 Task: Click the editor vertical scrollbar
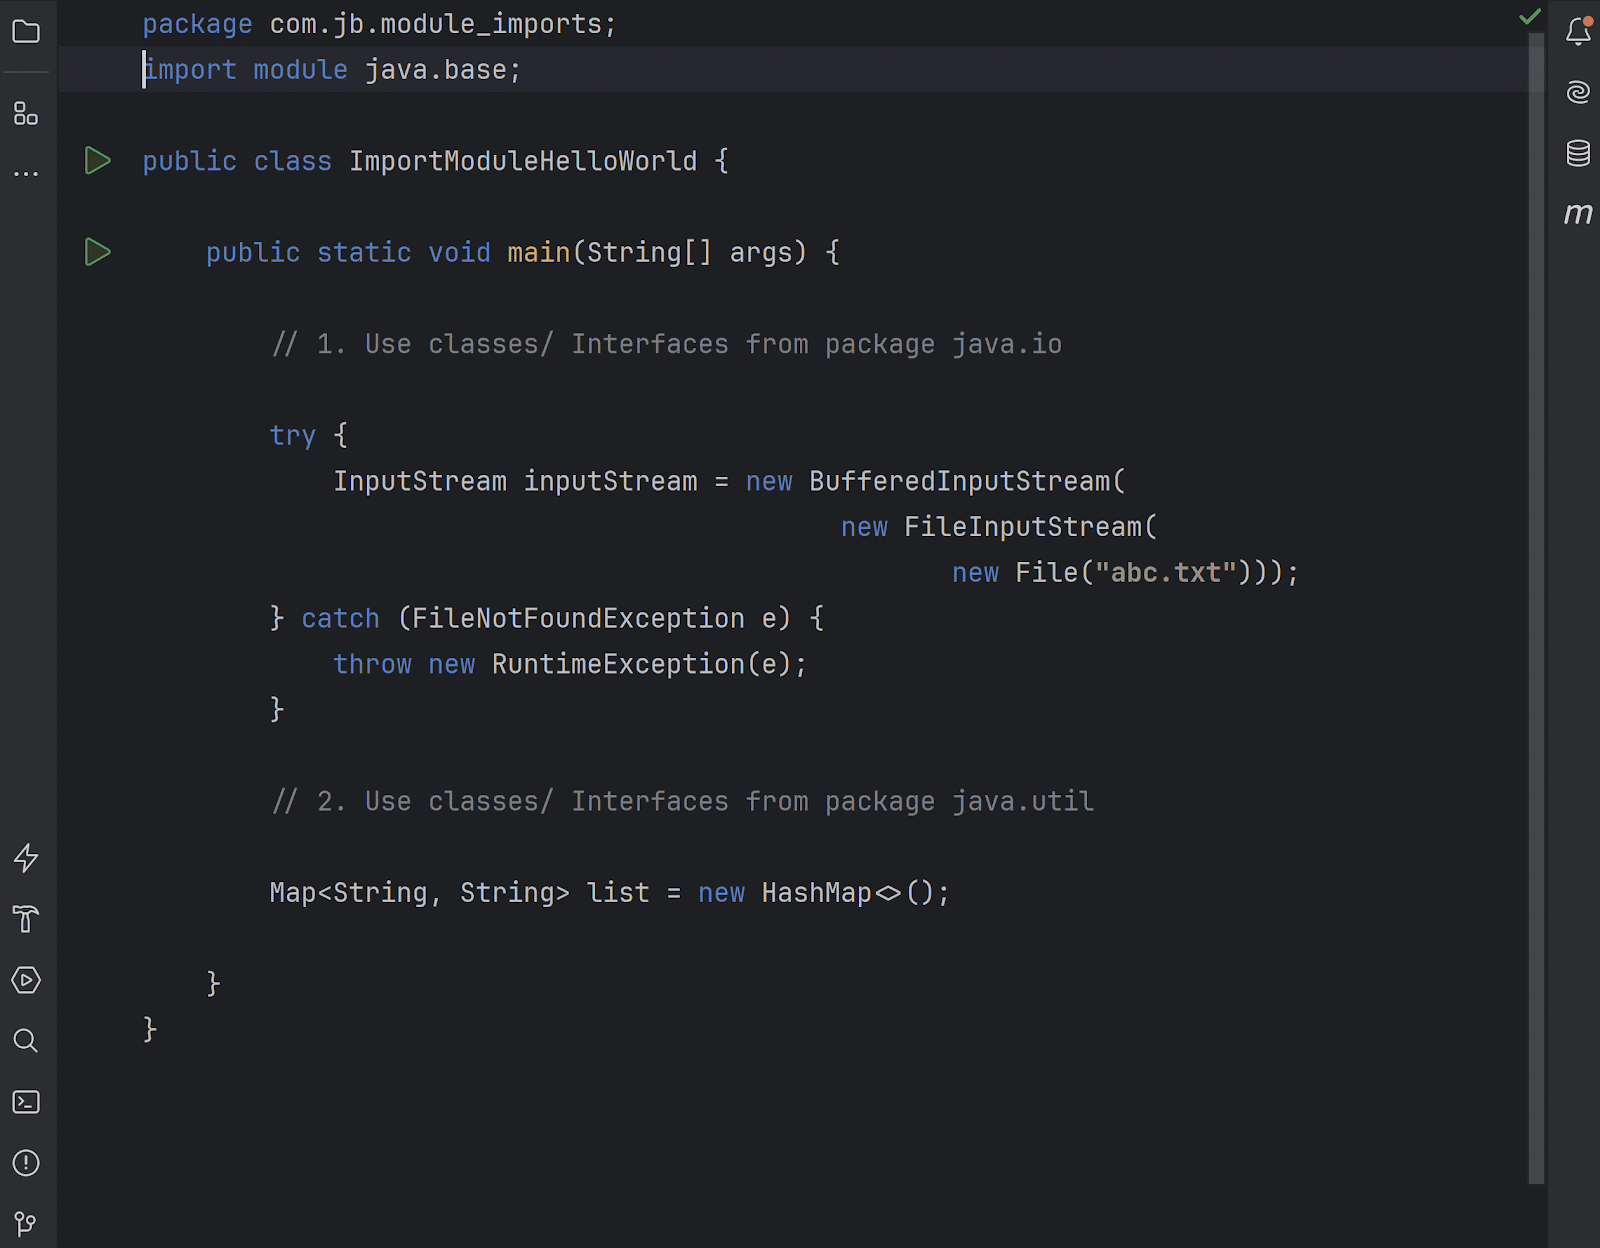pos(1537,608)
